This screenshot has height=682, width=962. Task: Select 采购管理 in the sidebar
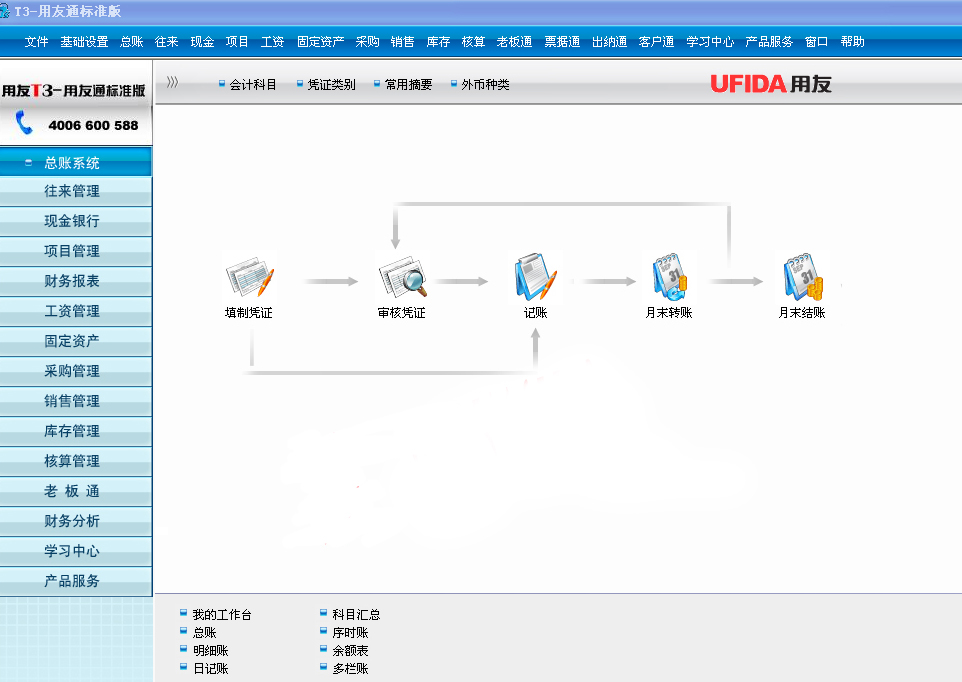tap(76, 372)
